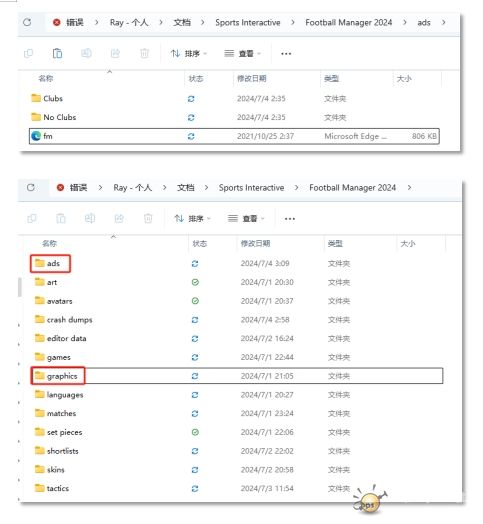Click the sync status icon of the skins folder
Viewport: 483px width, 524px height.
[x=195, y=470]
